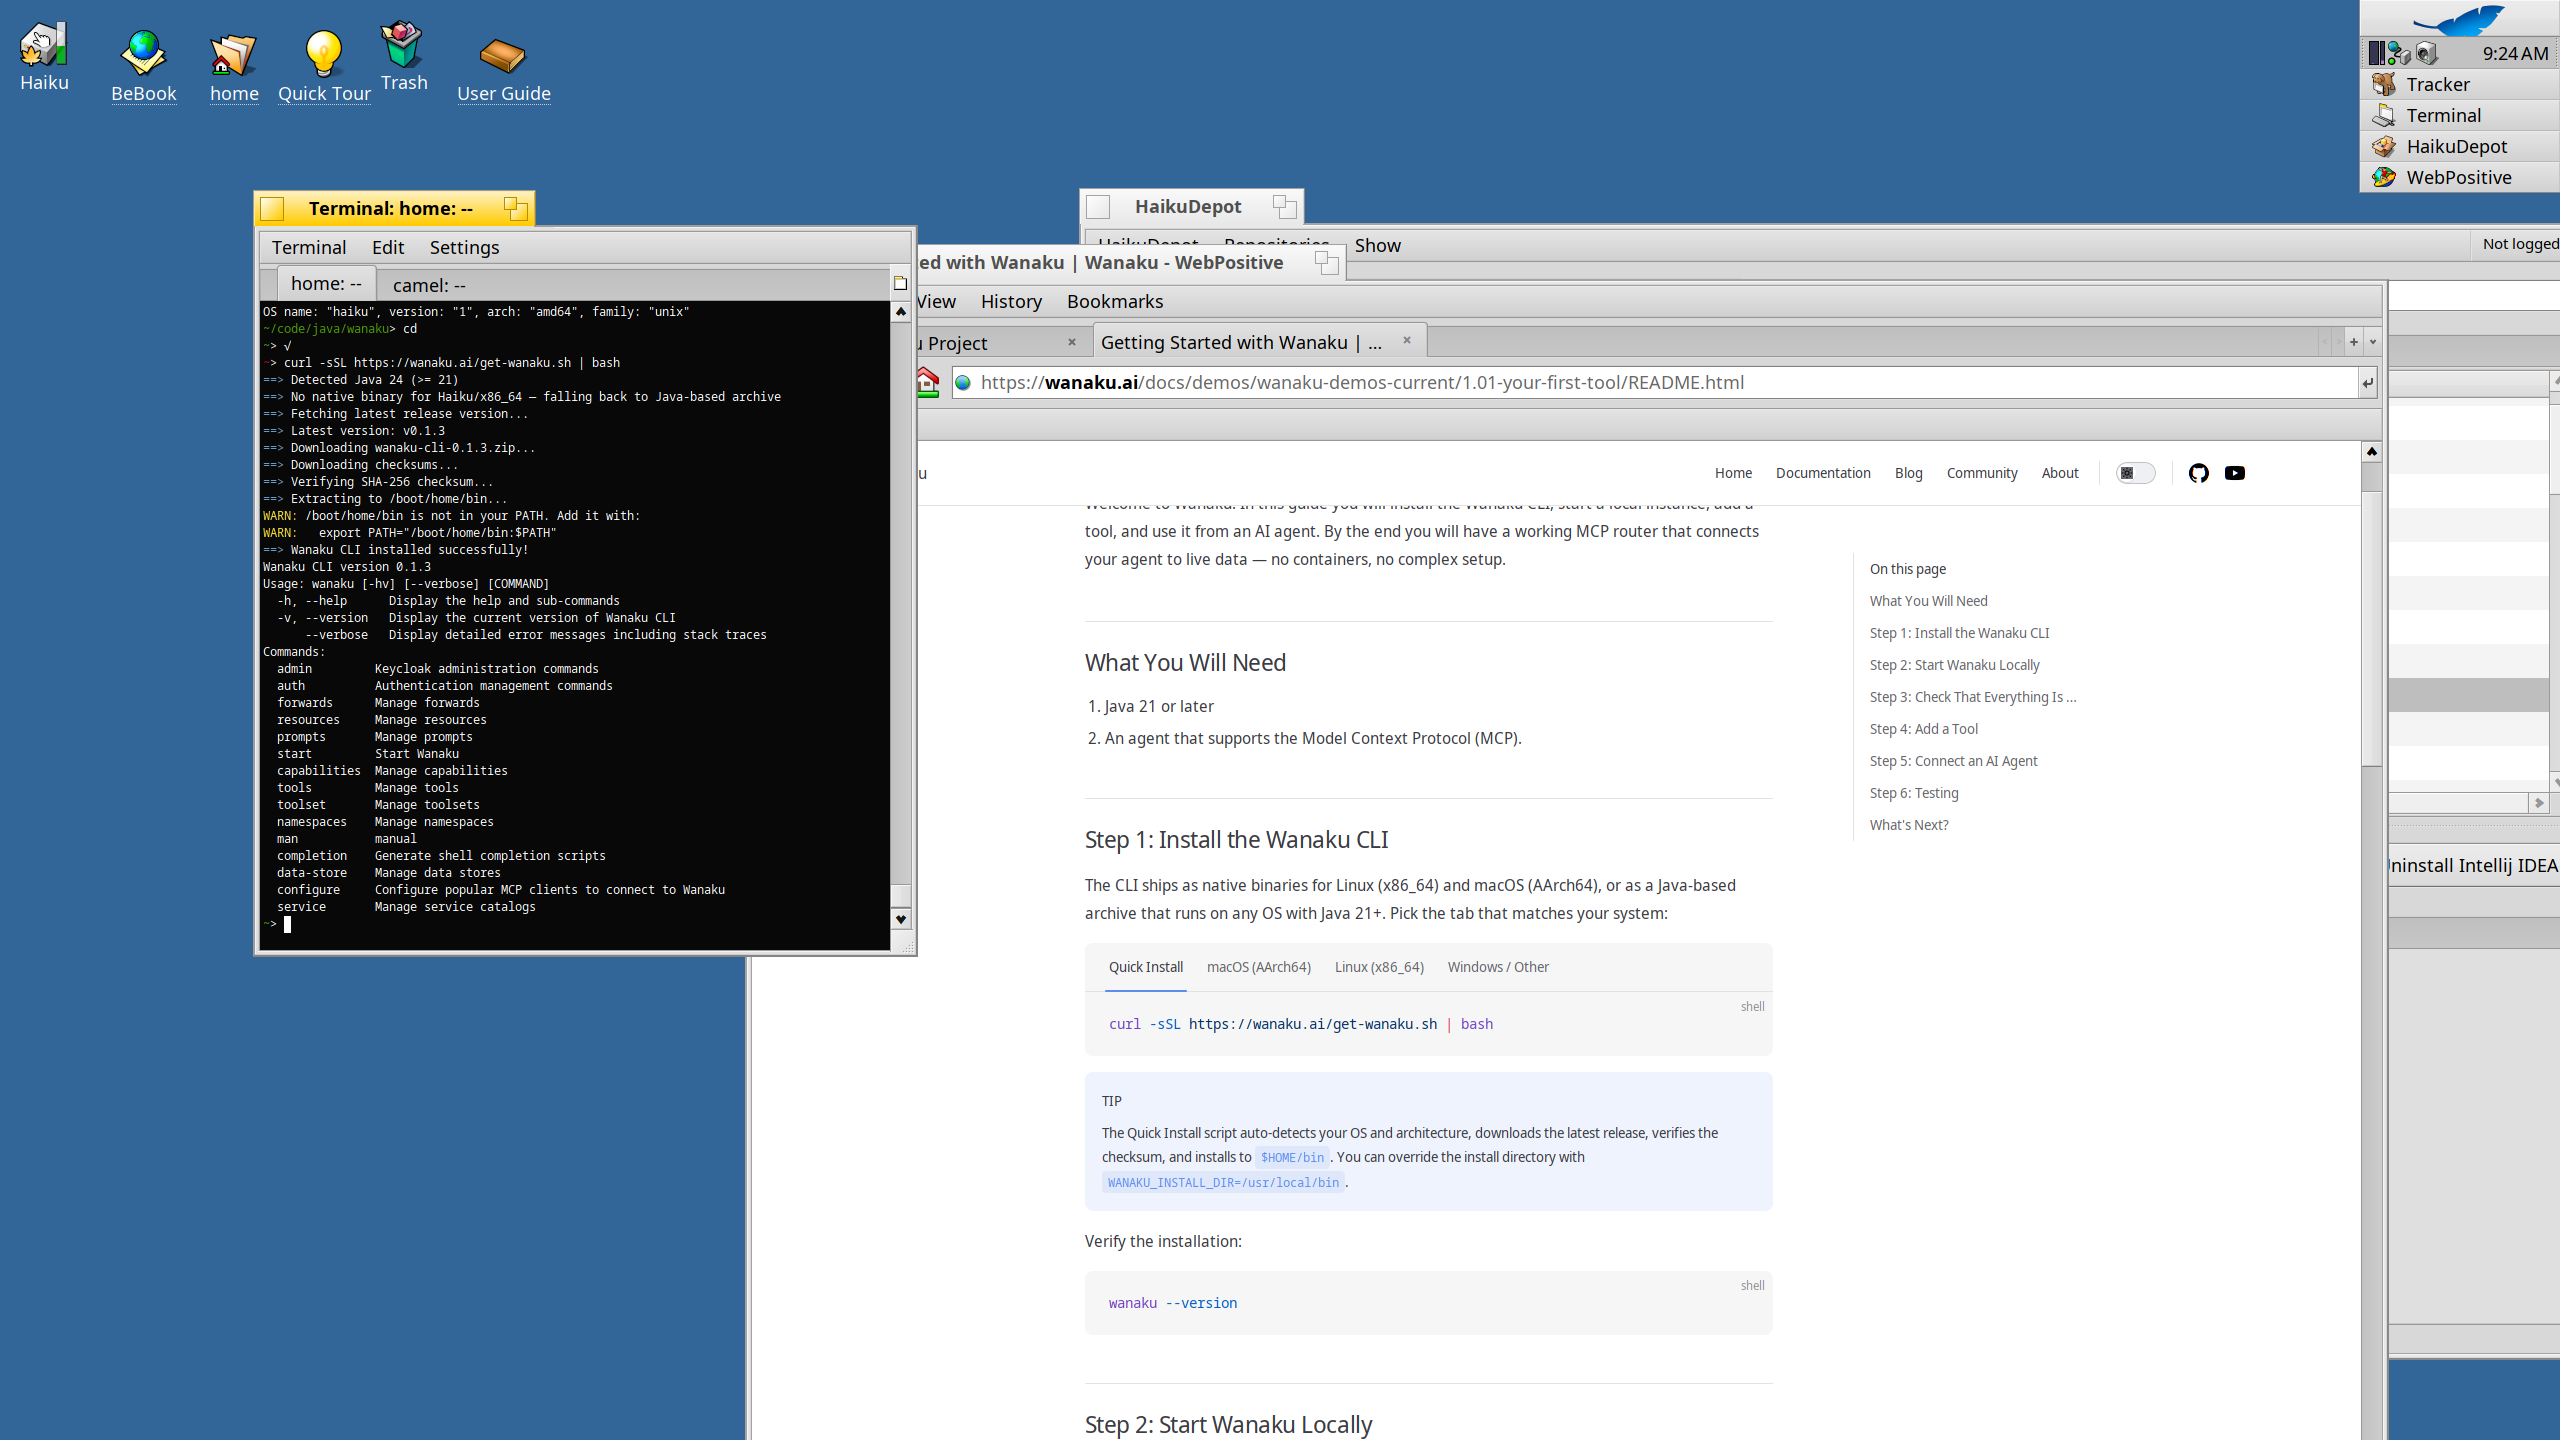Open the Blog nav link
The height and width of the screenshot is (1440, 2560).
(x=1908, y=473)
